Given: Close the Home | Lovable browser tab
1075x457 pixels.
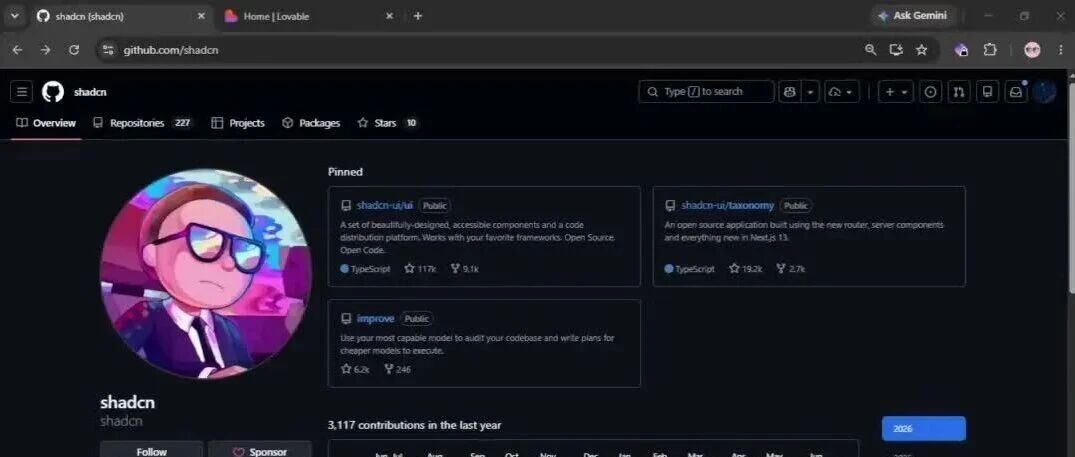Looking at the screenshot, I should (389, 16).
